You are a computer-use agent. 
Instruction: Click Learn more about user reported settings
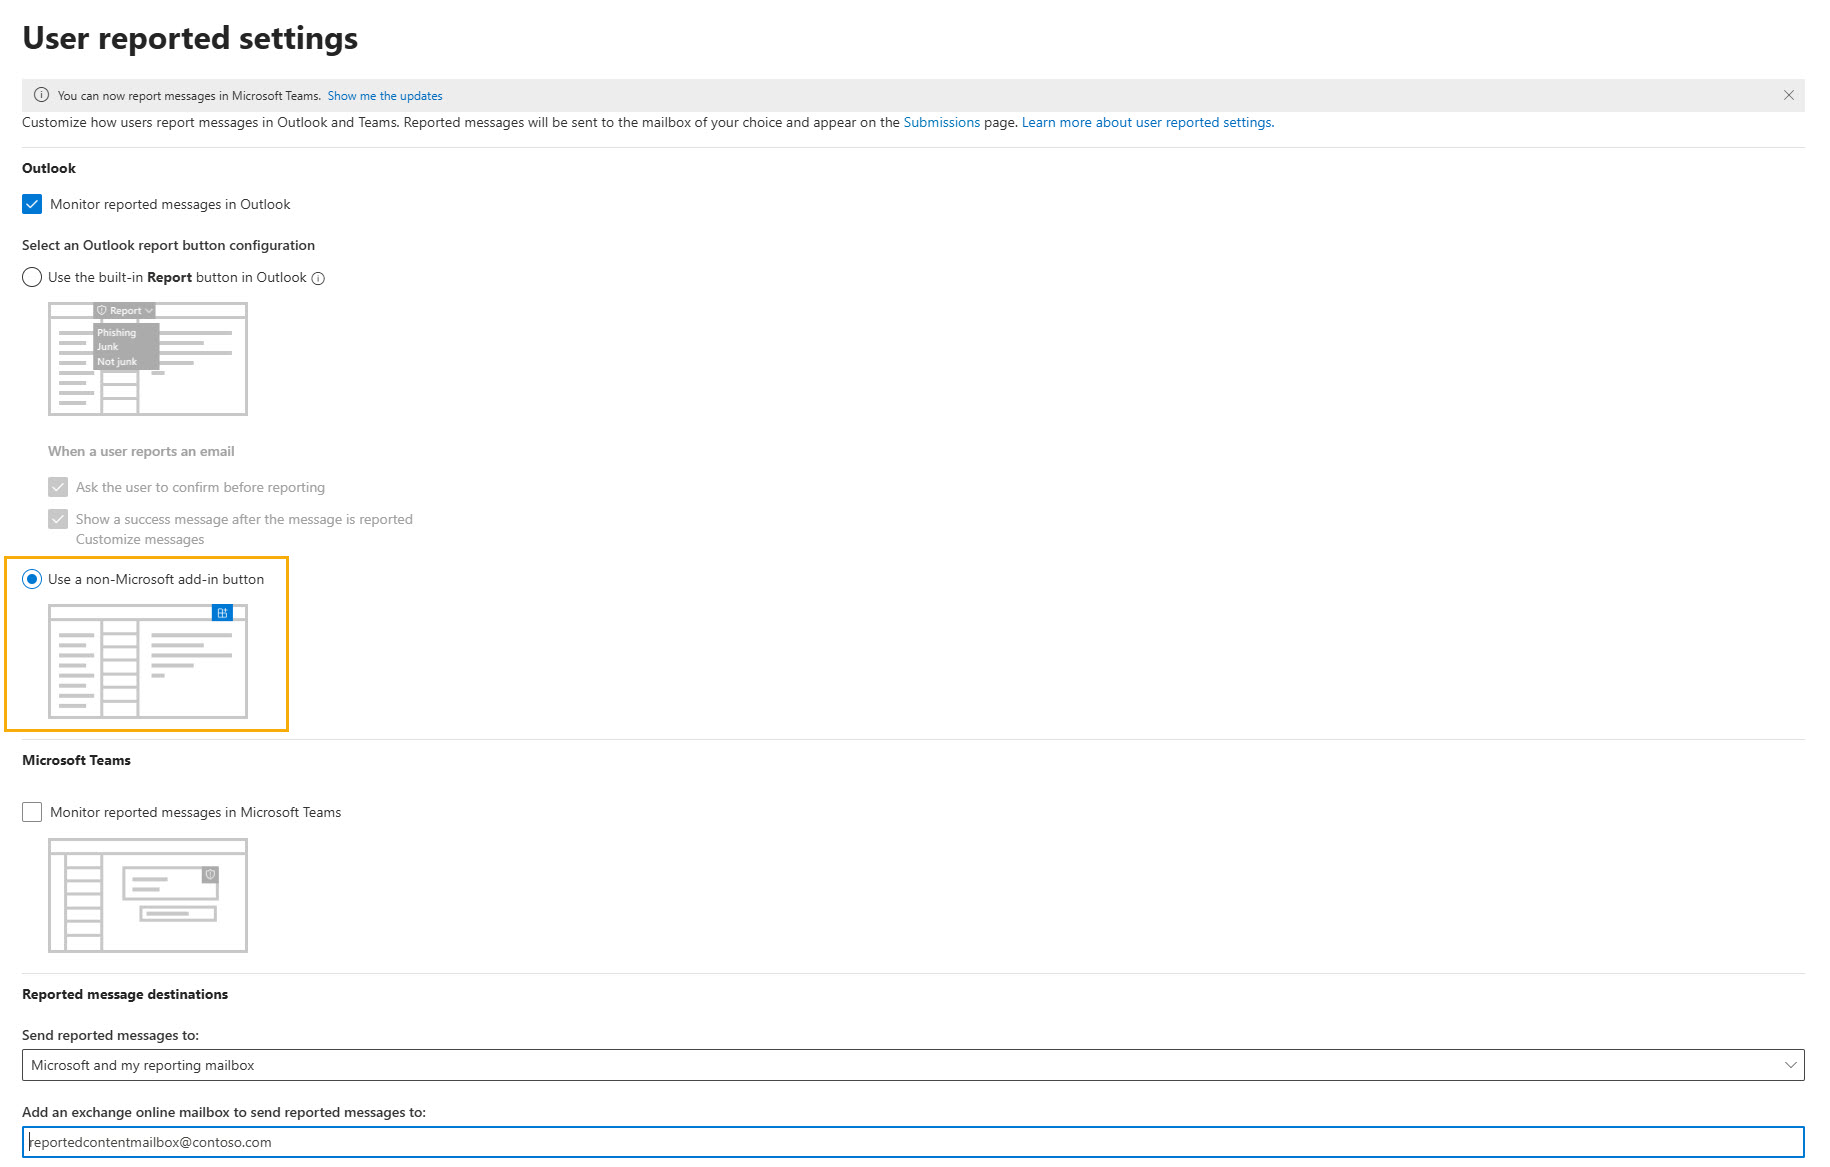point(1147,122)
